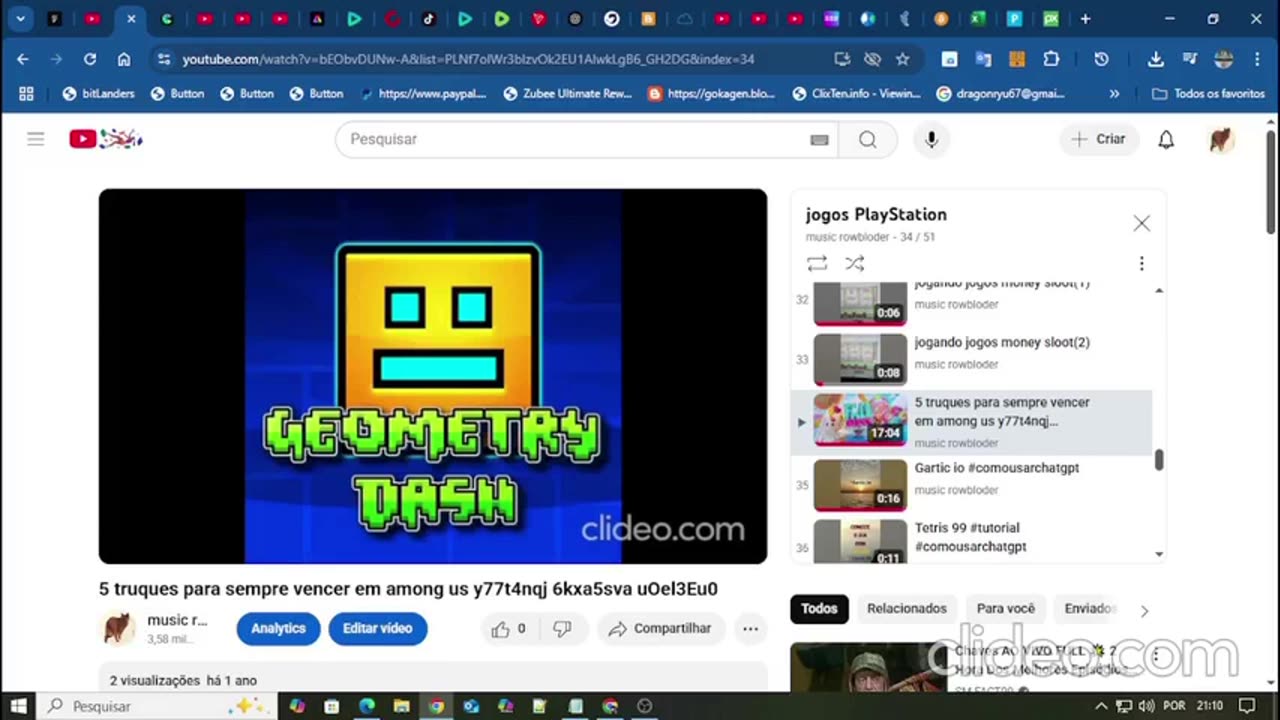Open the Windows notification center

tap(1246, 706)
